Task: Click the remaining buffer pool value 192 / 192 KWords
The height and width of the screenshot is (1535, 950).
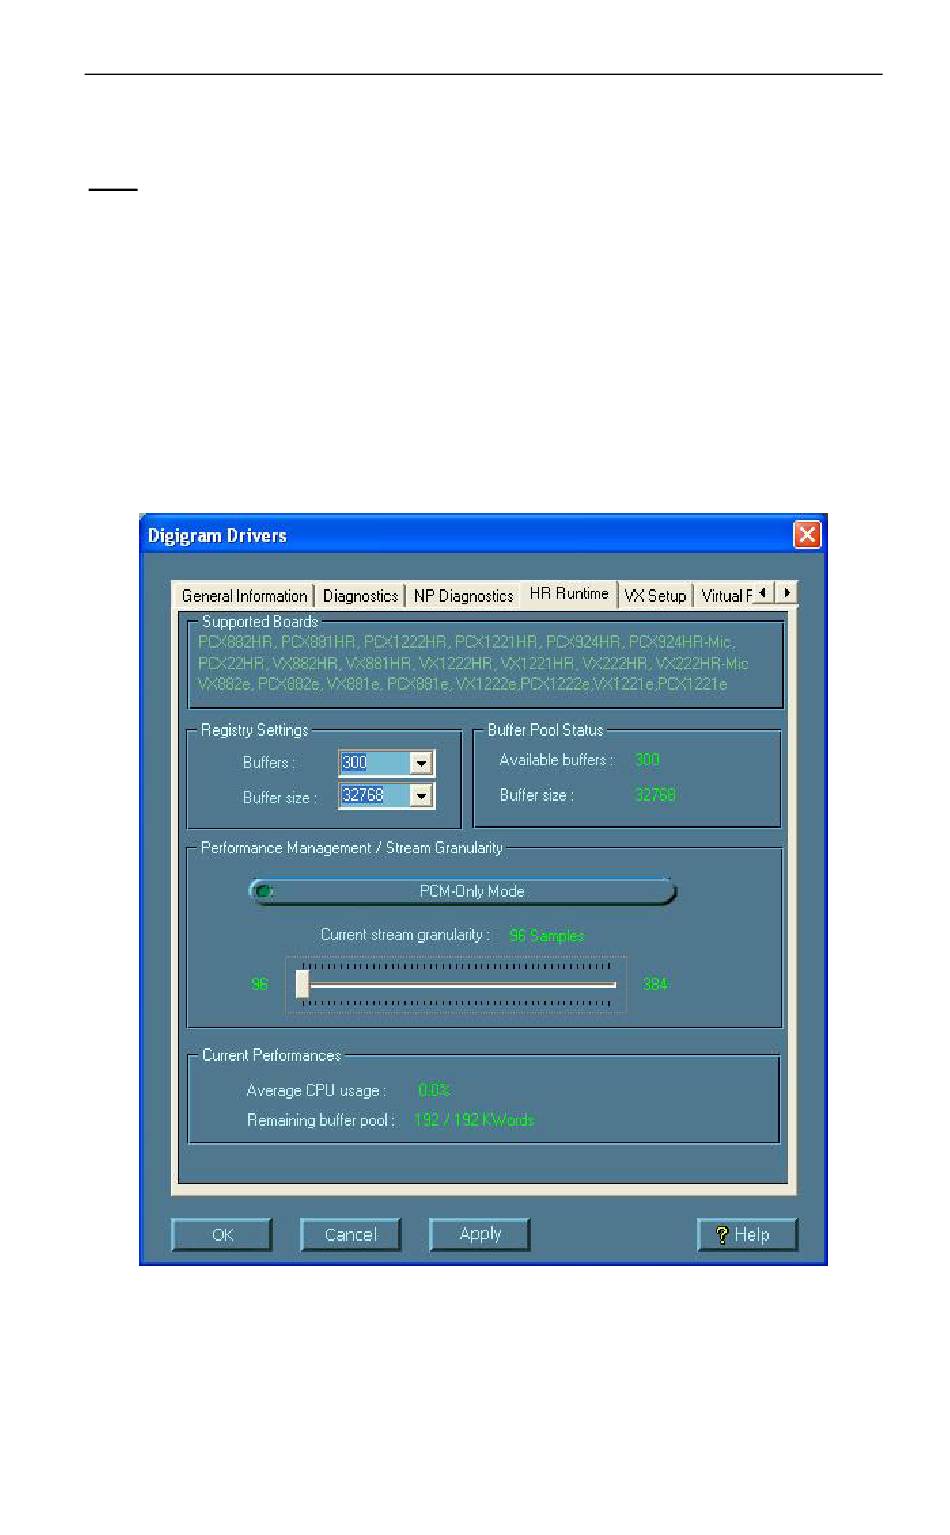Action: pyautogui.click(x=474, y=1120)
